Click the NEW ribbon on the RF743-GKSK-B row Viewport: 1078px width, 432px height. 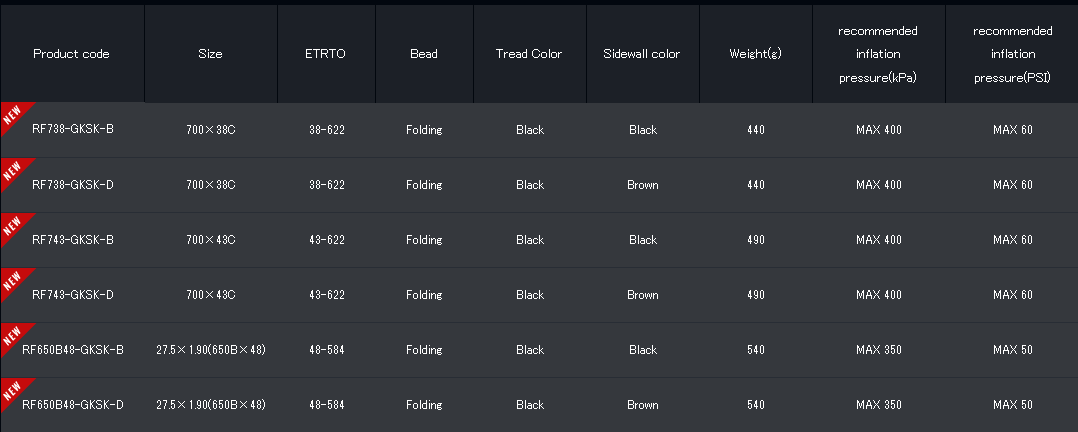click(13, 225)
